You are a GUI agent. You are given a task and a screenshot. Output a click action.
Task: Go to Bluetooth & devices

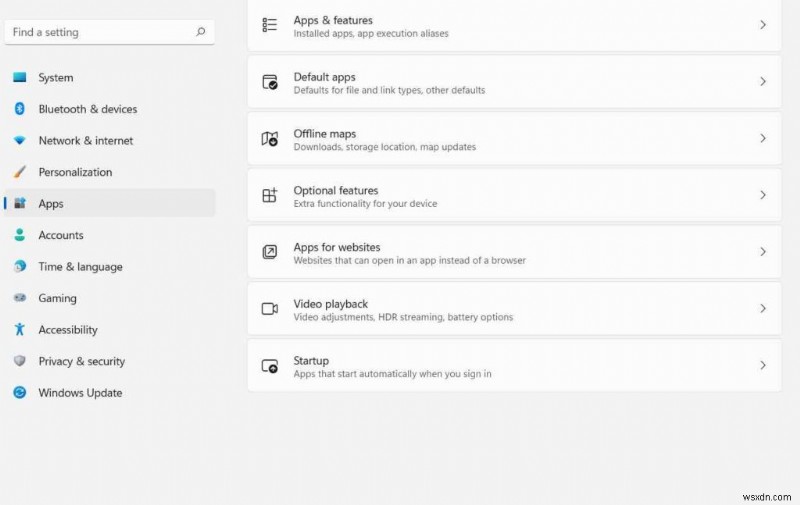(110, 109)
